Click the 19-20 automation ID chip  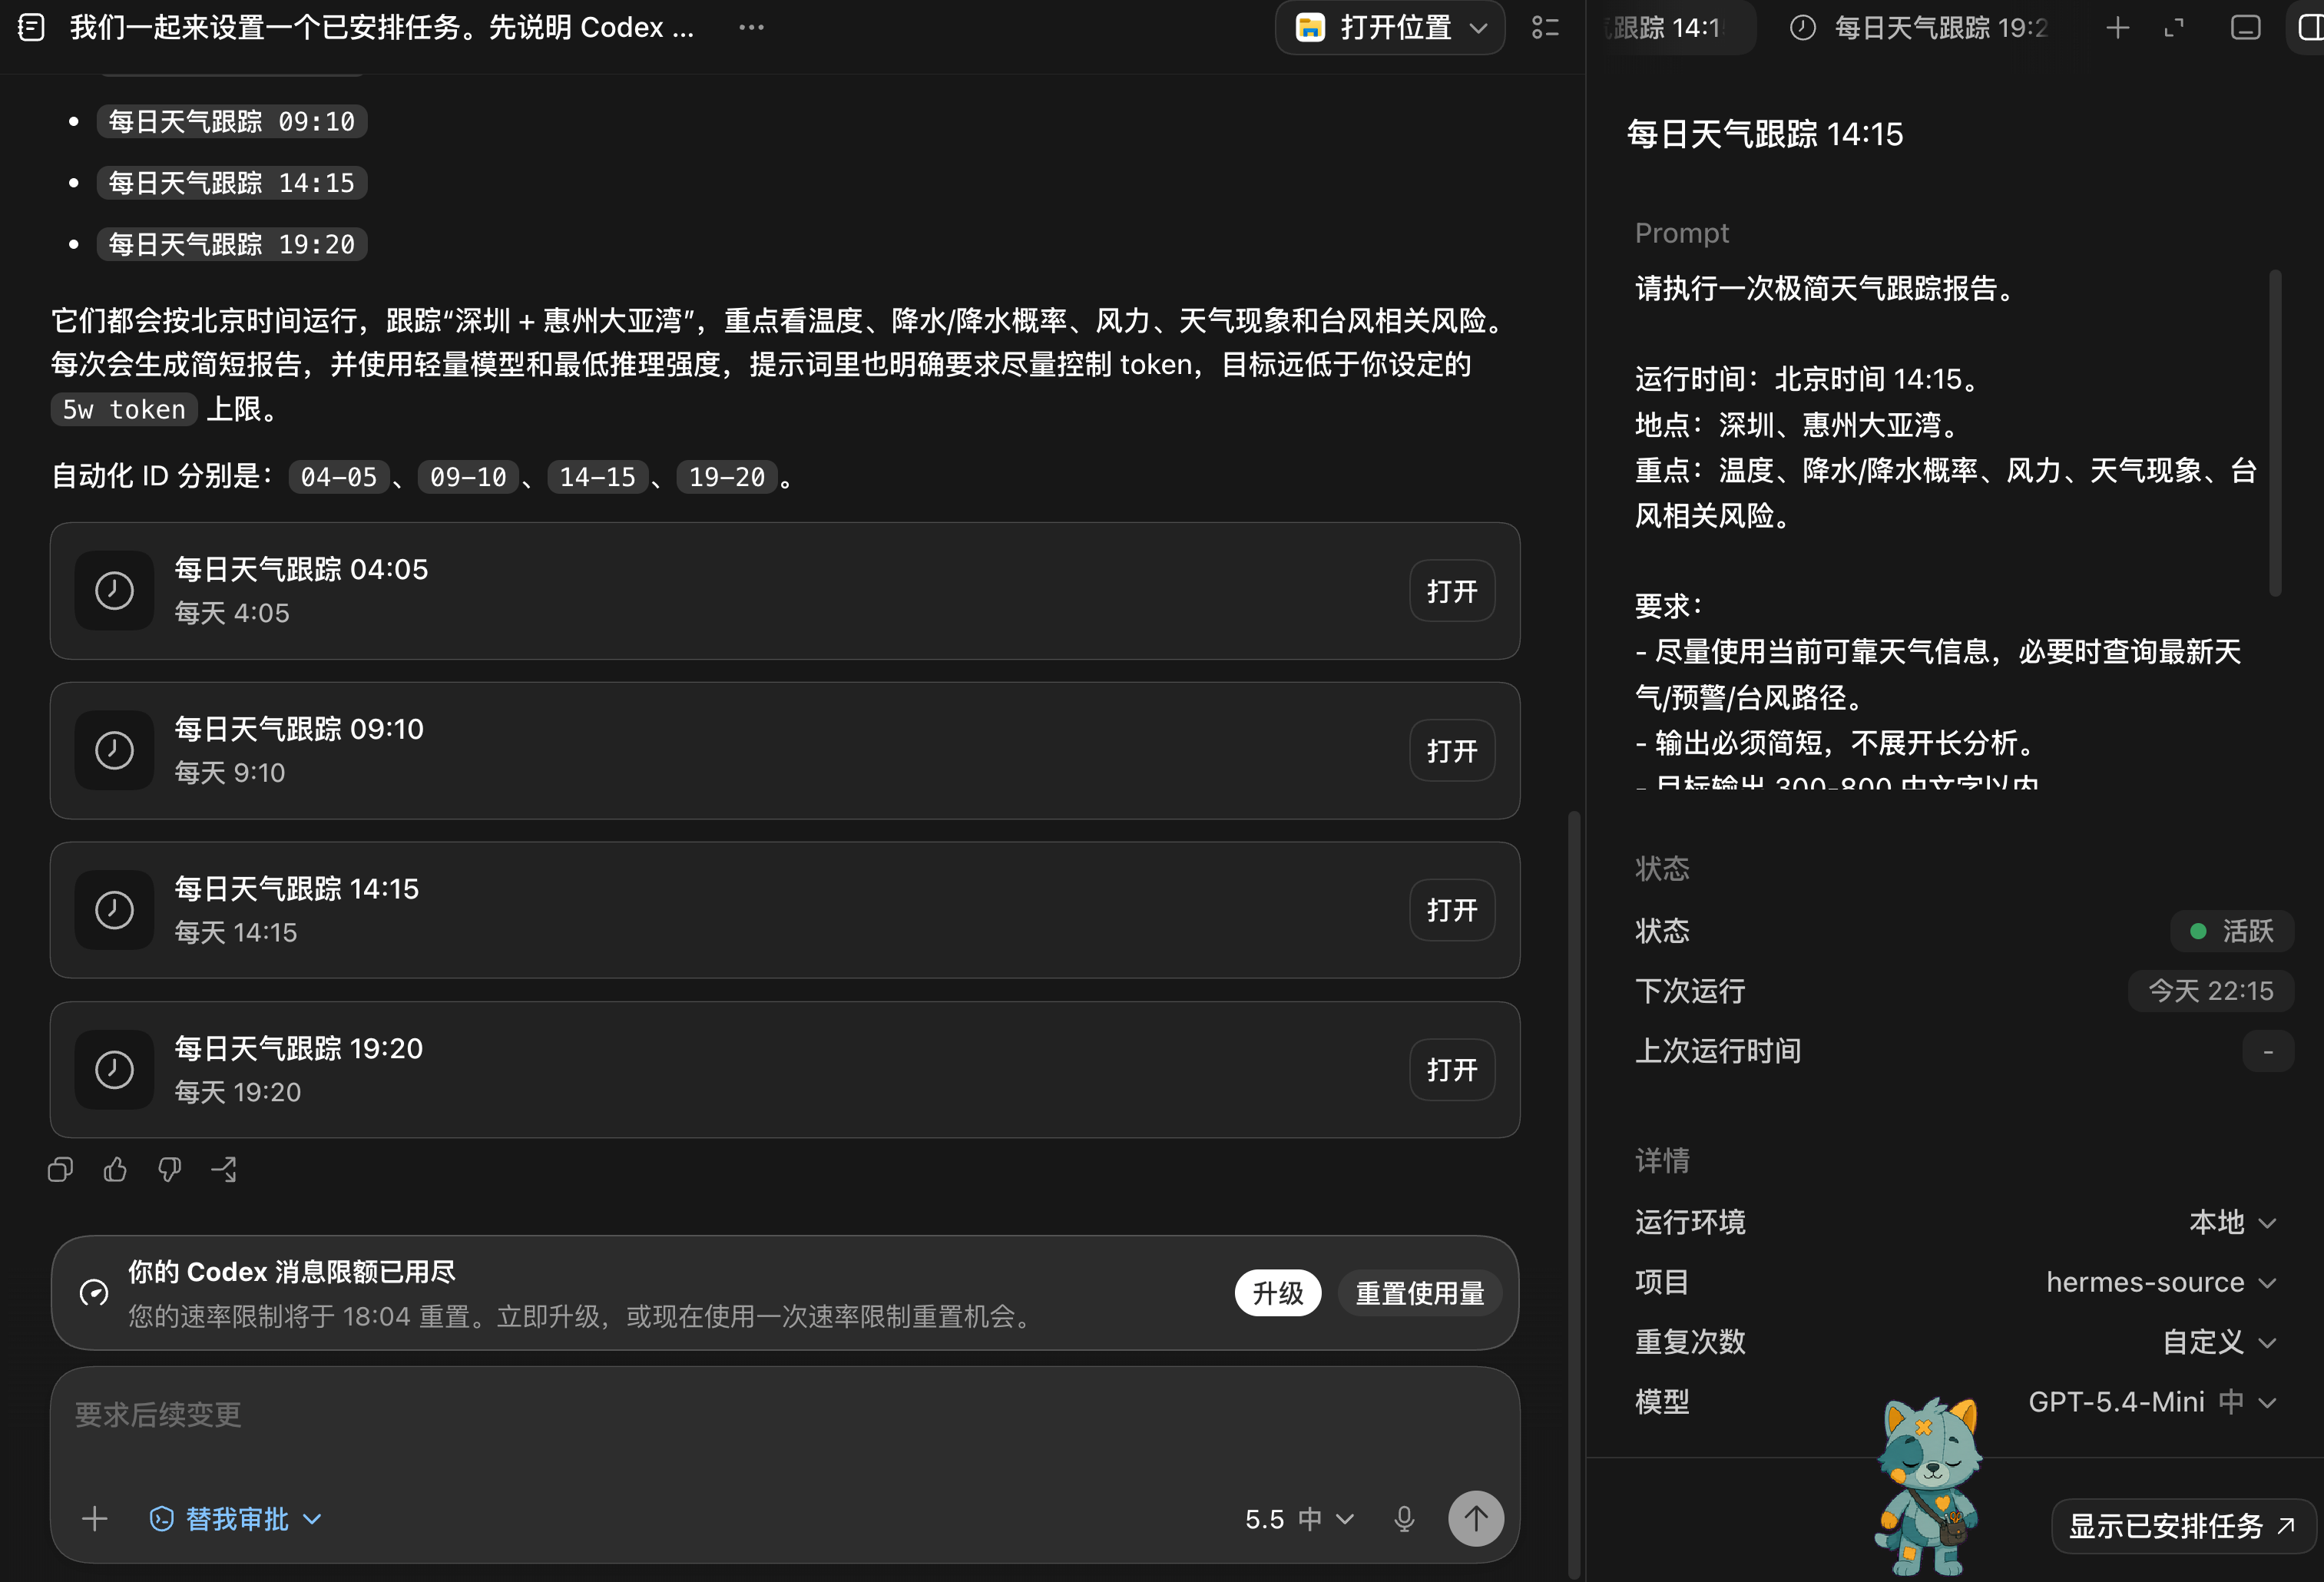point(727,477)
